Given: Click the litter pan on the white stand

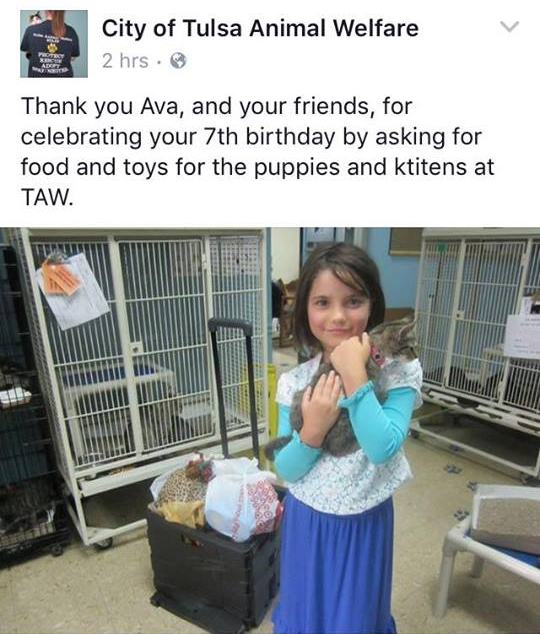Looking at the screenshot, I should (505, 518).
